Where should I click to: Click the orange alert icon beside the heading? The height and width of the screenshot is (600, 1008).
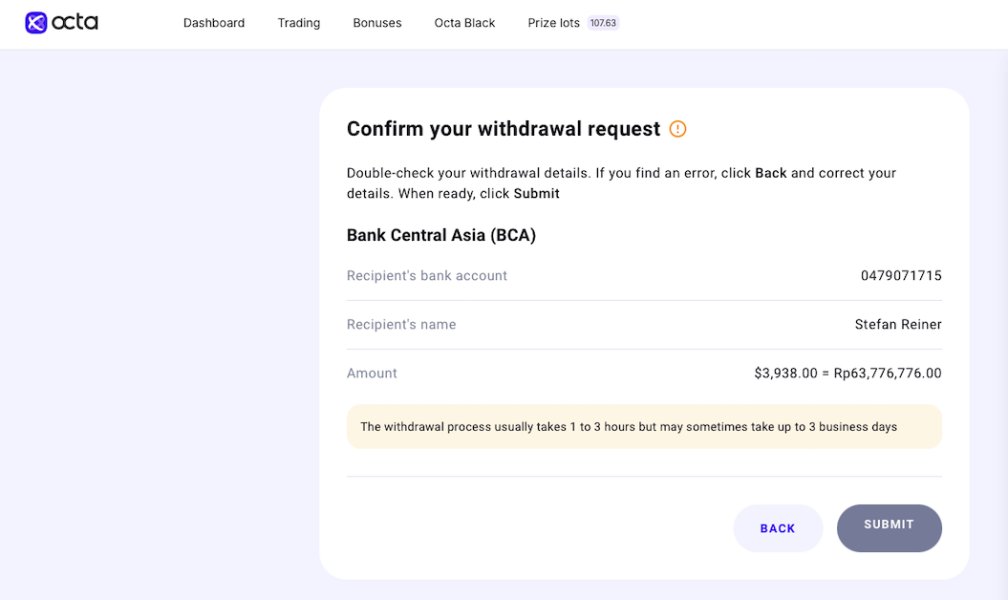678,129
